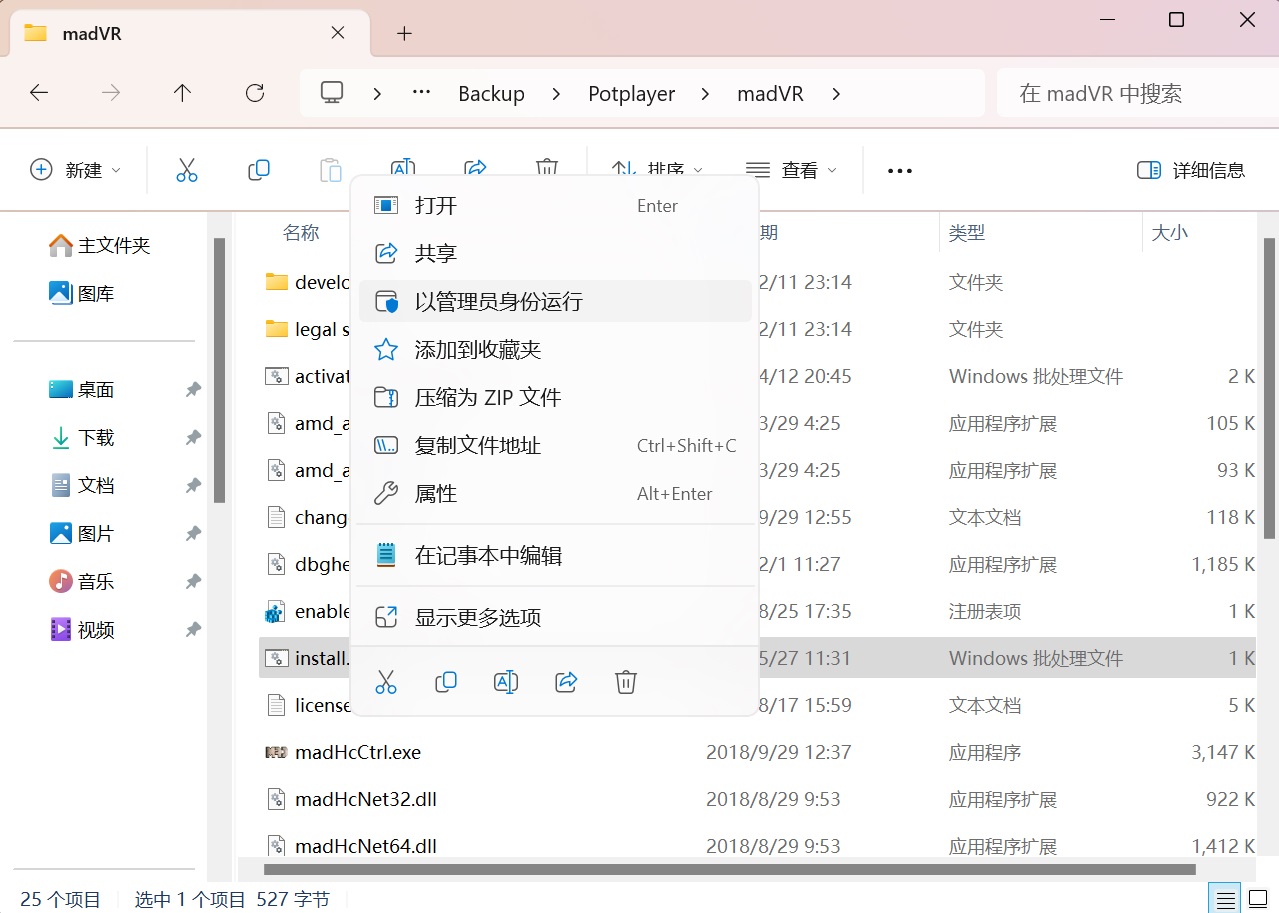Screen dimensions: 1279x913
Task: Open 视频 in the sidebar
Action: click(x=81, y=629)
